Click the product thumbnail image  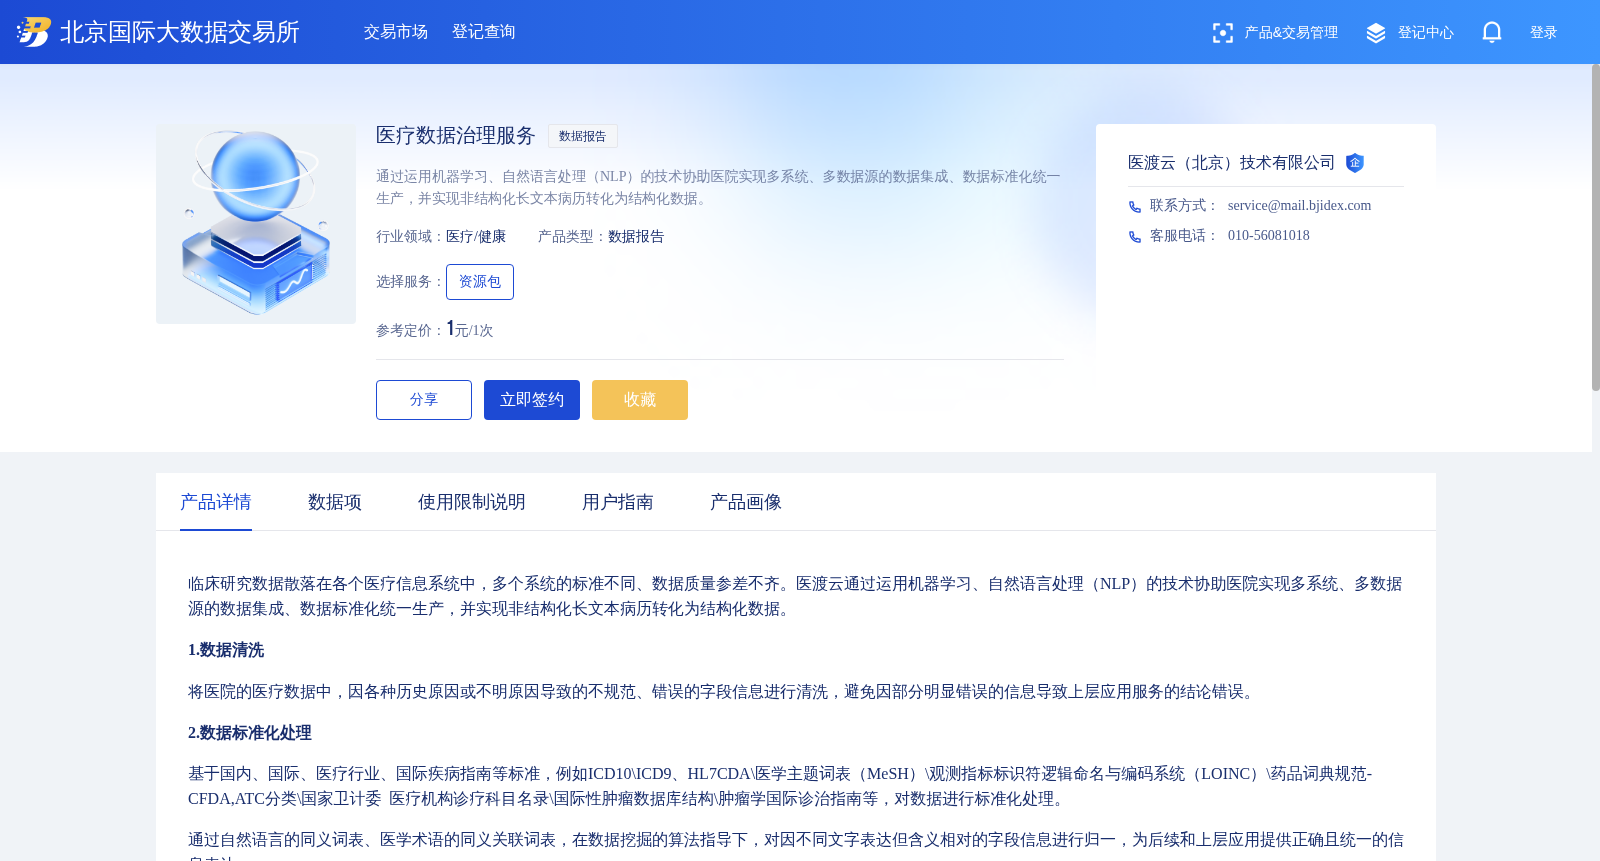256,224
